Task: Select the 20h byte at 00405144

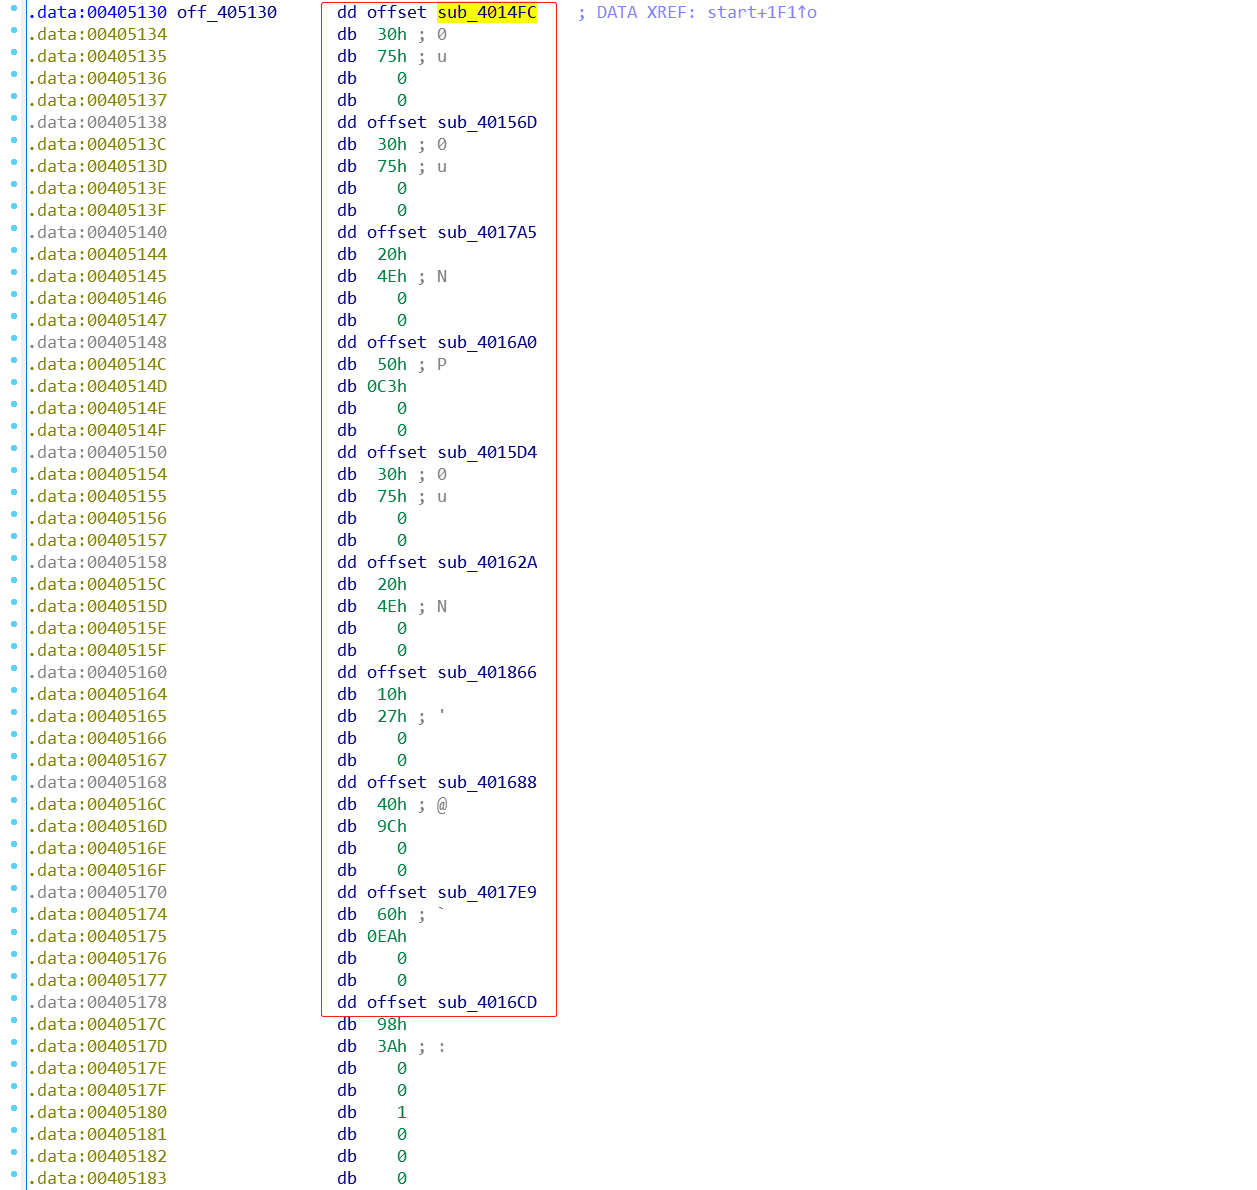Action: [x=392, y=254]
